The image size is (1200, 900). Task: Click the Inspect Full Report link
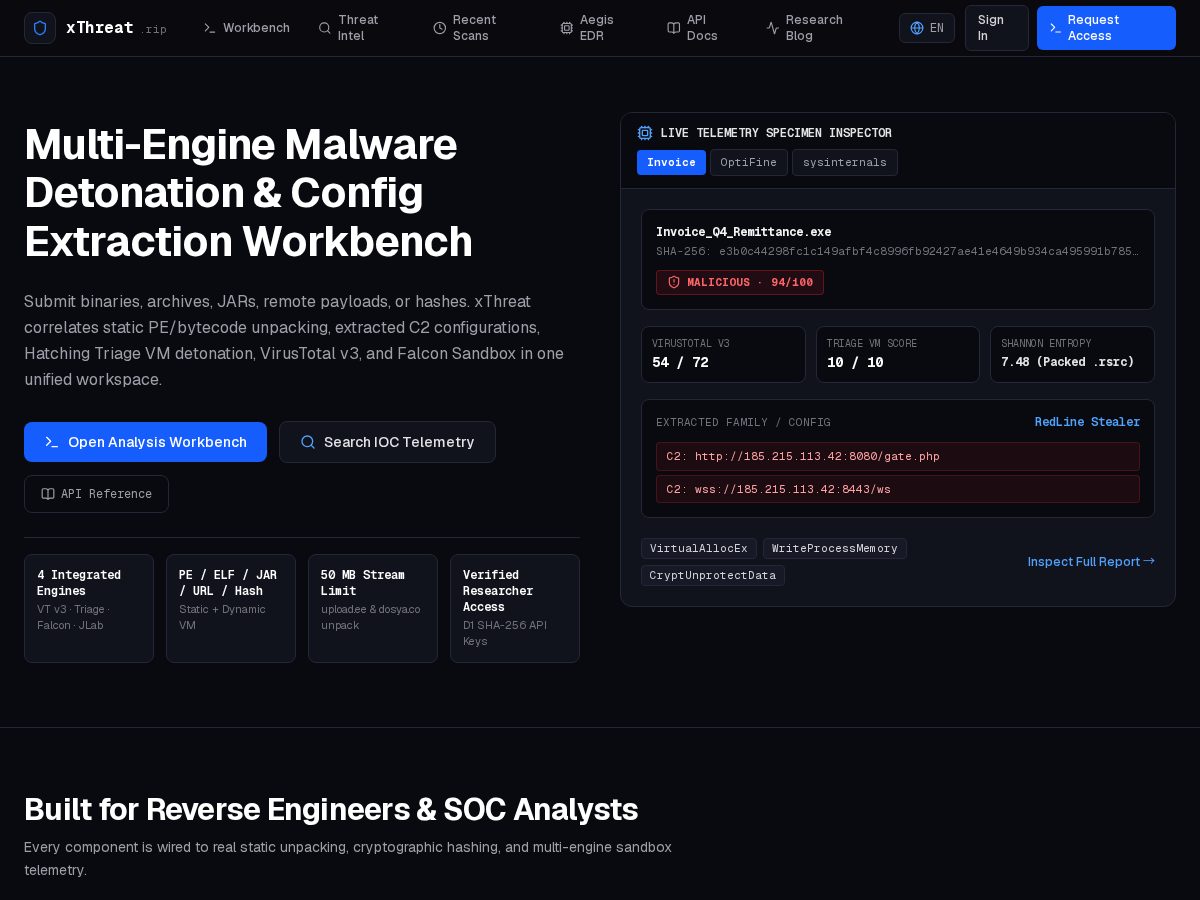[1091, 562]
